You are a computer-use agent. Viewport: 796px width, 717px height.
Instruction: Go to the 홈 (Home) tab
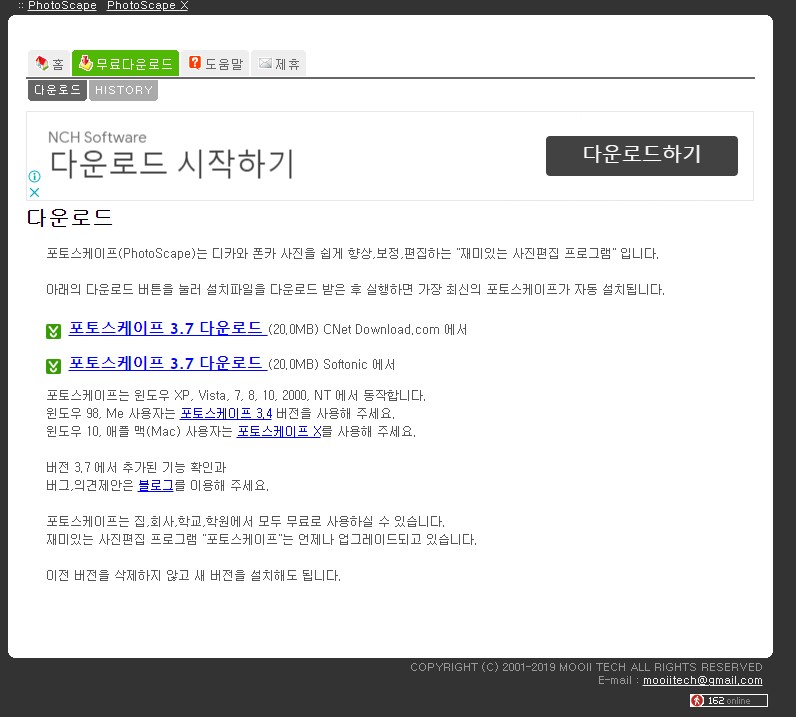pos(49,63)
